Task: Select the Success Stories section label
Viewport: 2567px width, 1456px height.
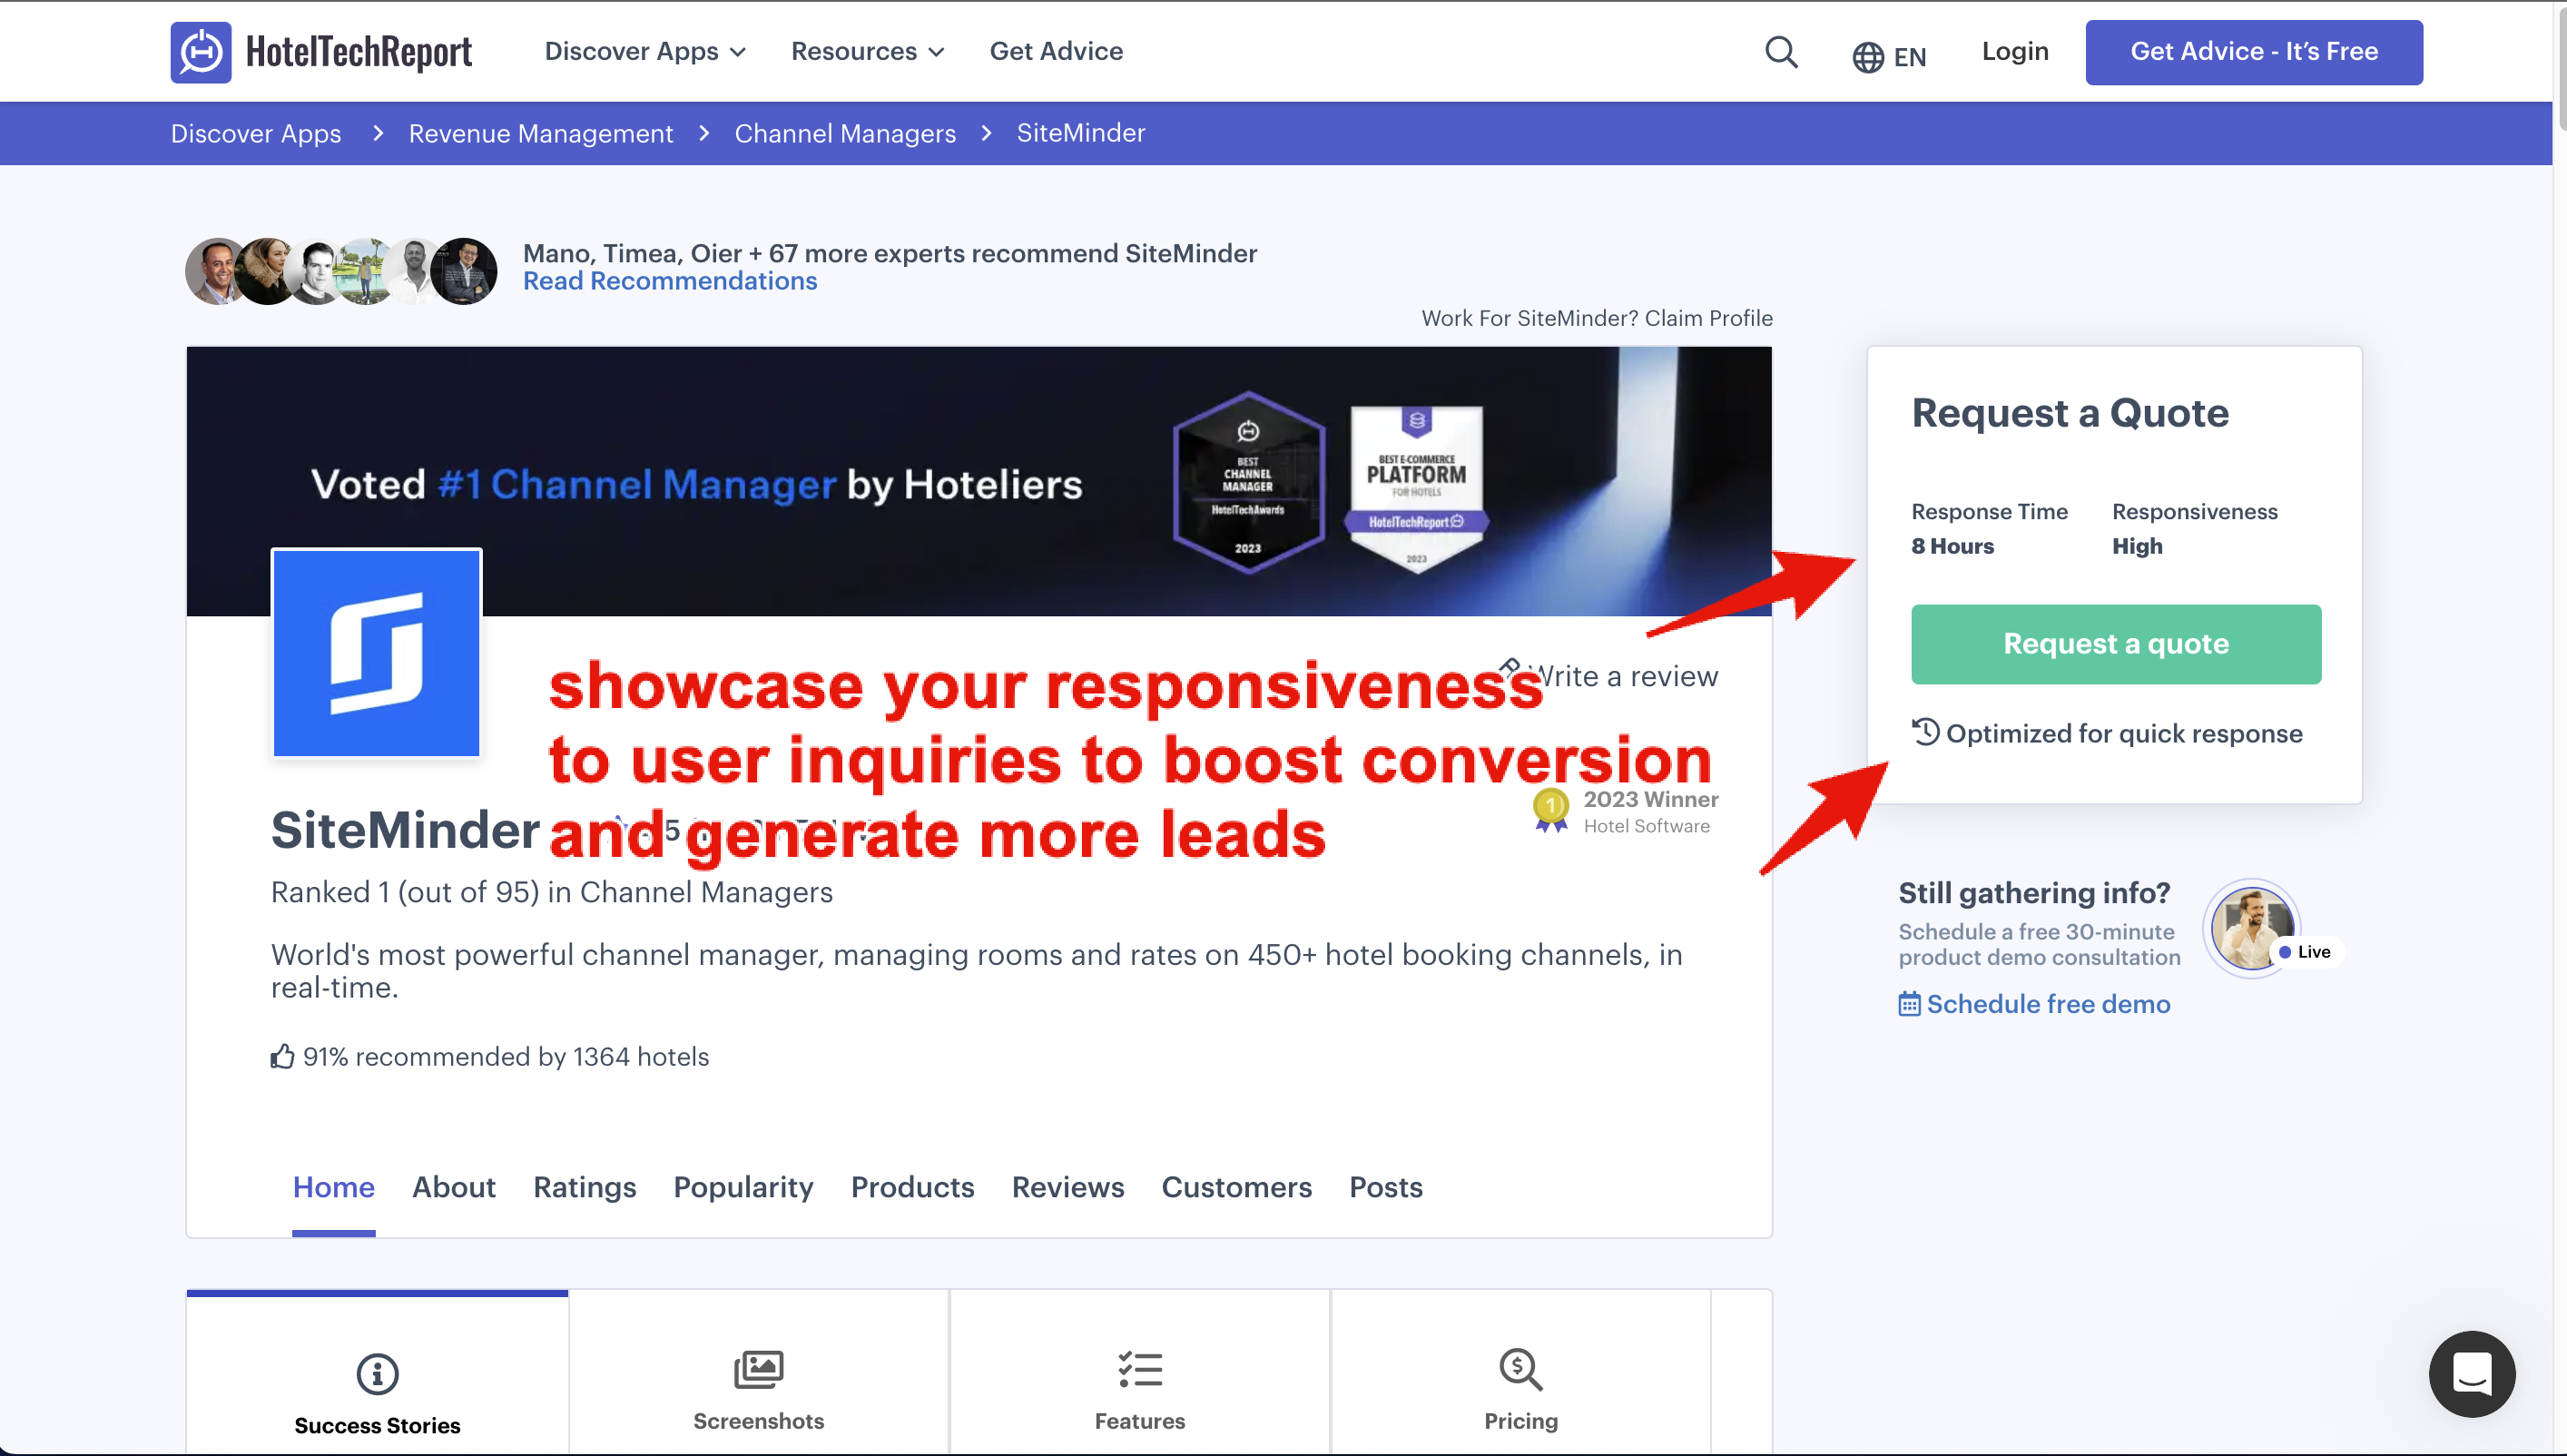Action: pos(377,1425)
